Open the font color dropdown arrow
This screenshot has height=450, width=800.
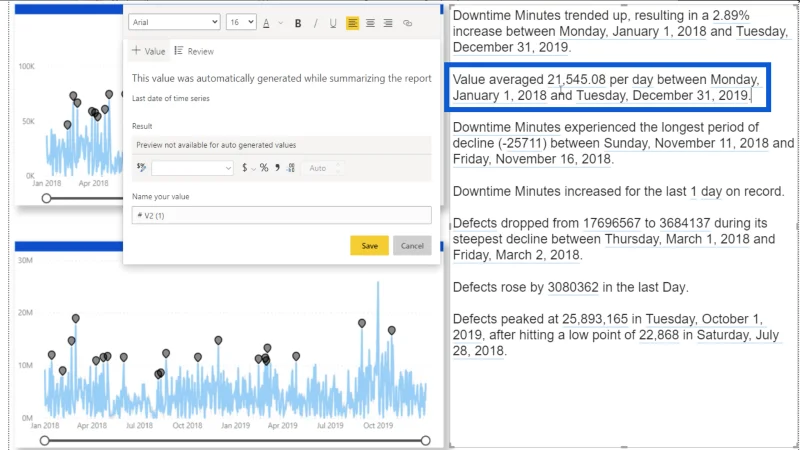click(280, 23)
